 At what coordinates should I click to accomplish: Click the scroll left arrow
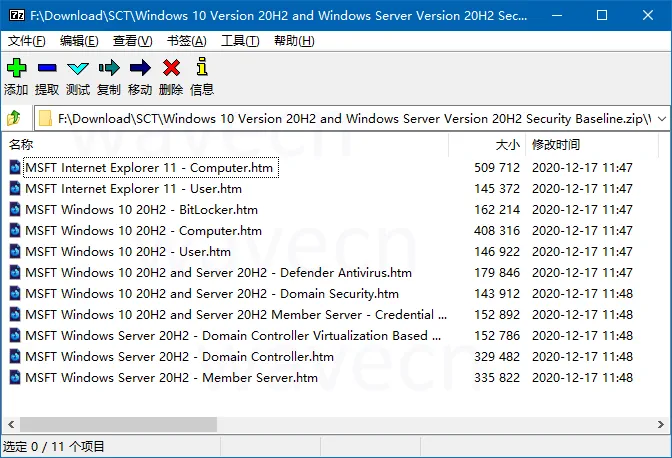point(11,425)
